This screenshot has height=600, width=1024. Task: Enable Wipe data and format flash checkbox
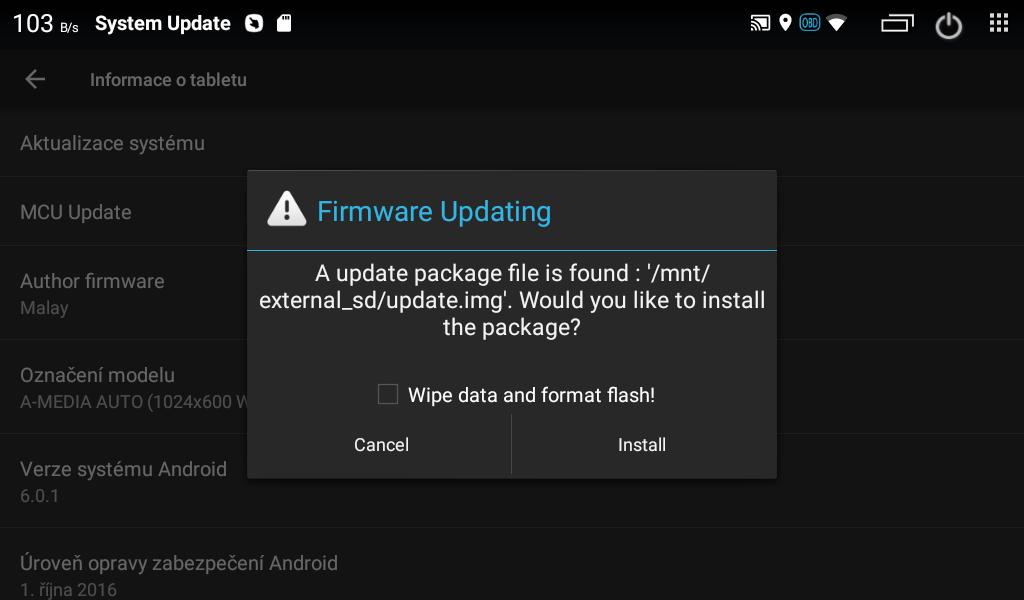(388, 394)
